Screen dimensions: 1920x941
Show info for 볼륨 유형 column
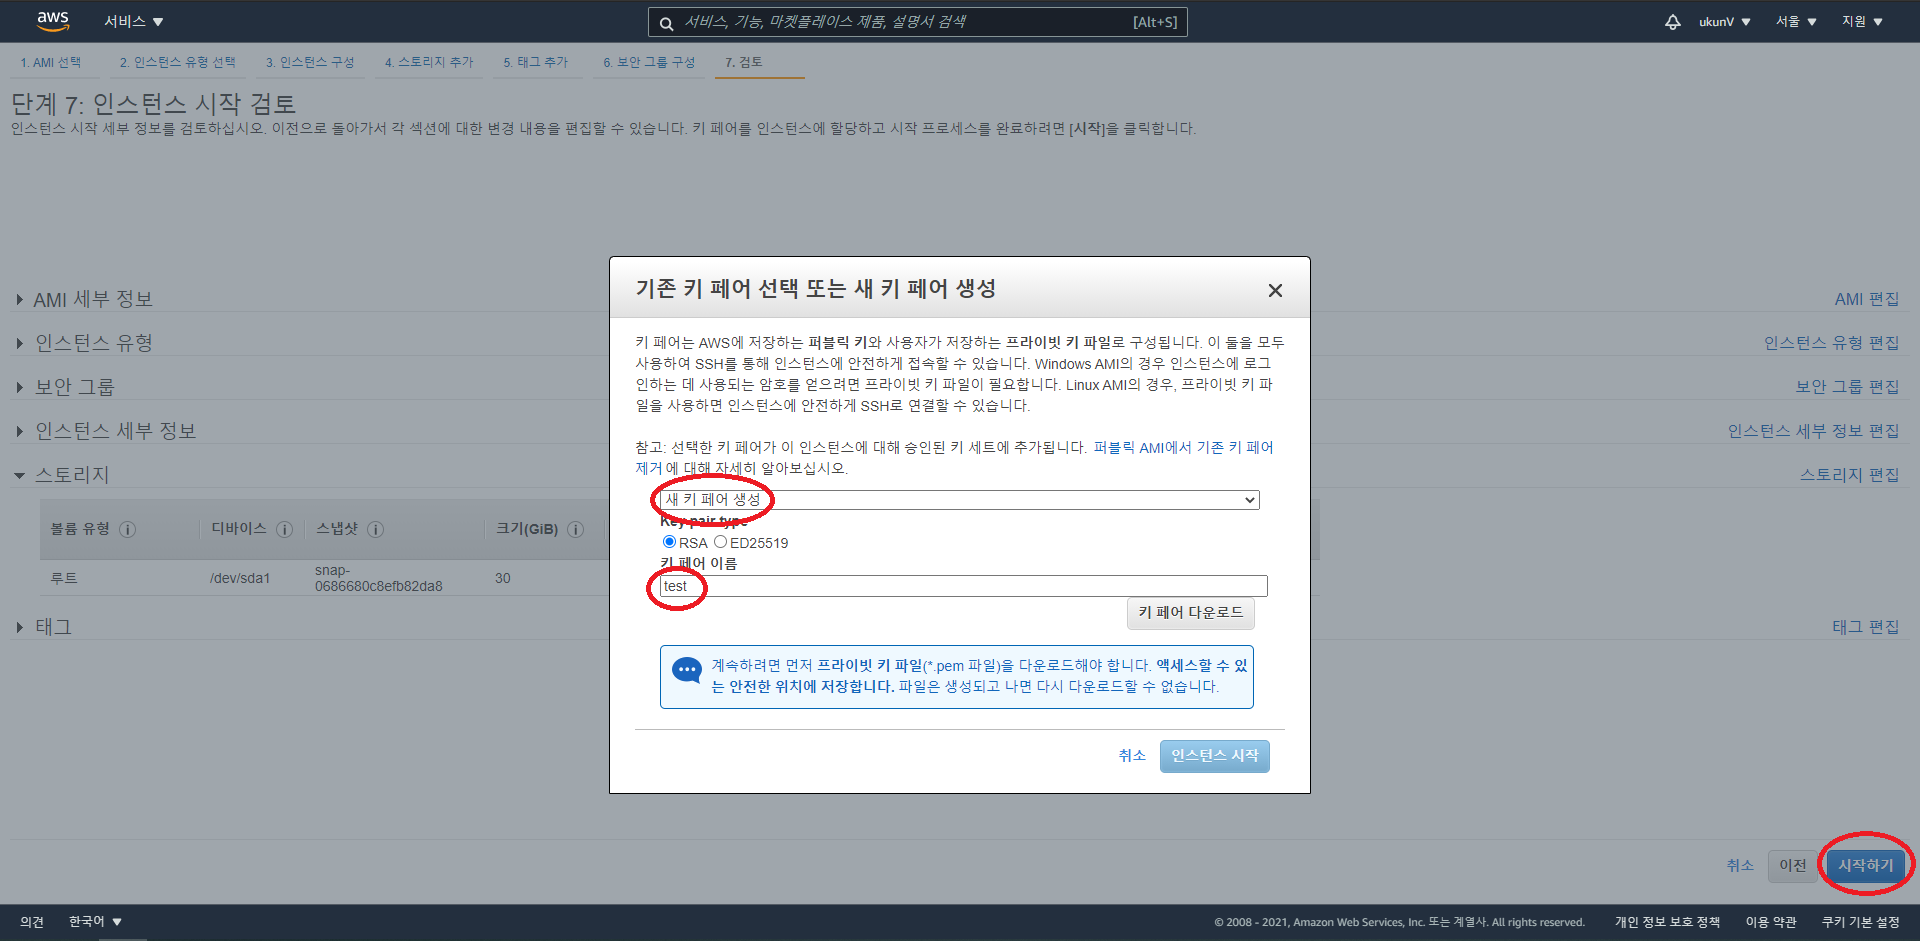127,530
